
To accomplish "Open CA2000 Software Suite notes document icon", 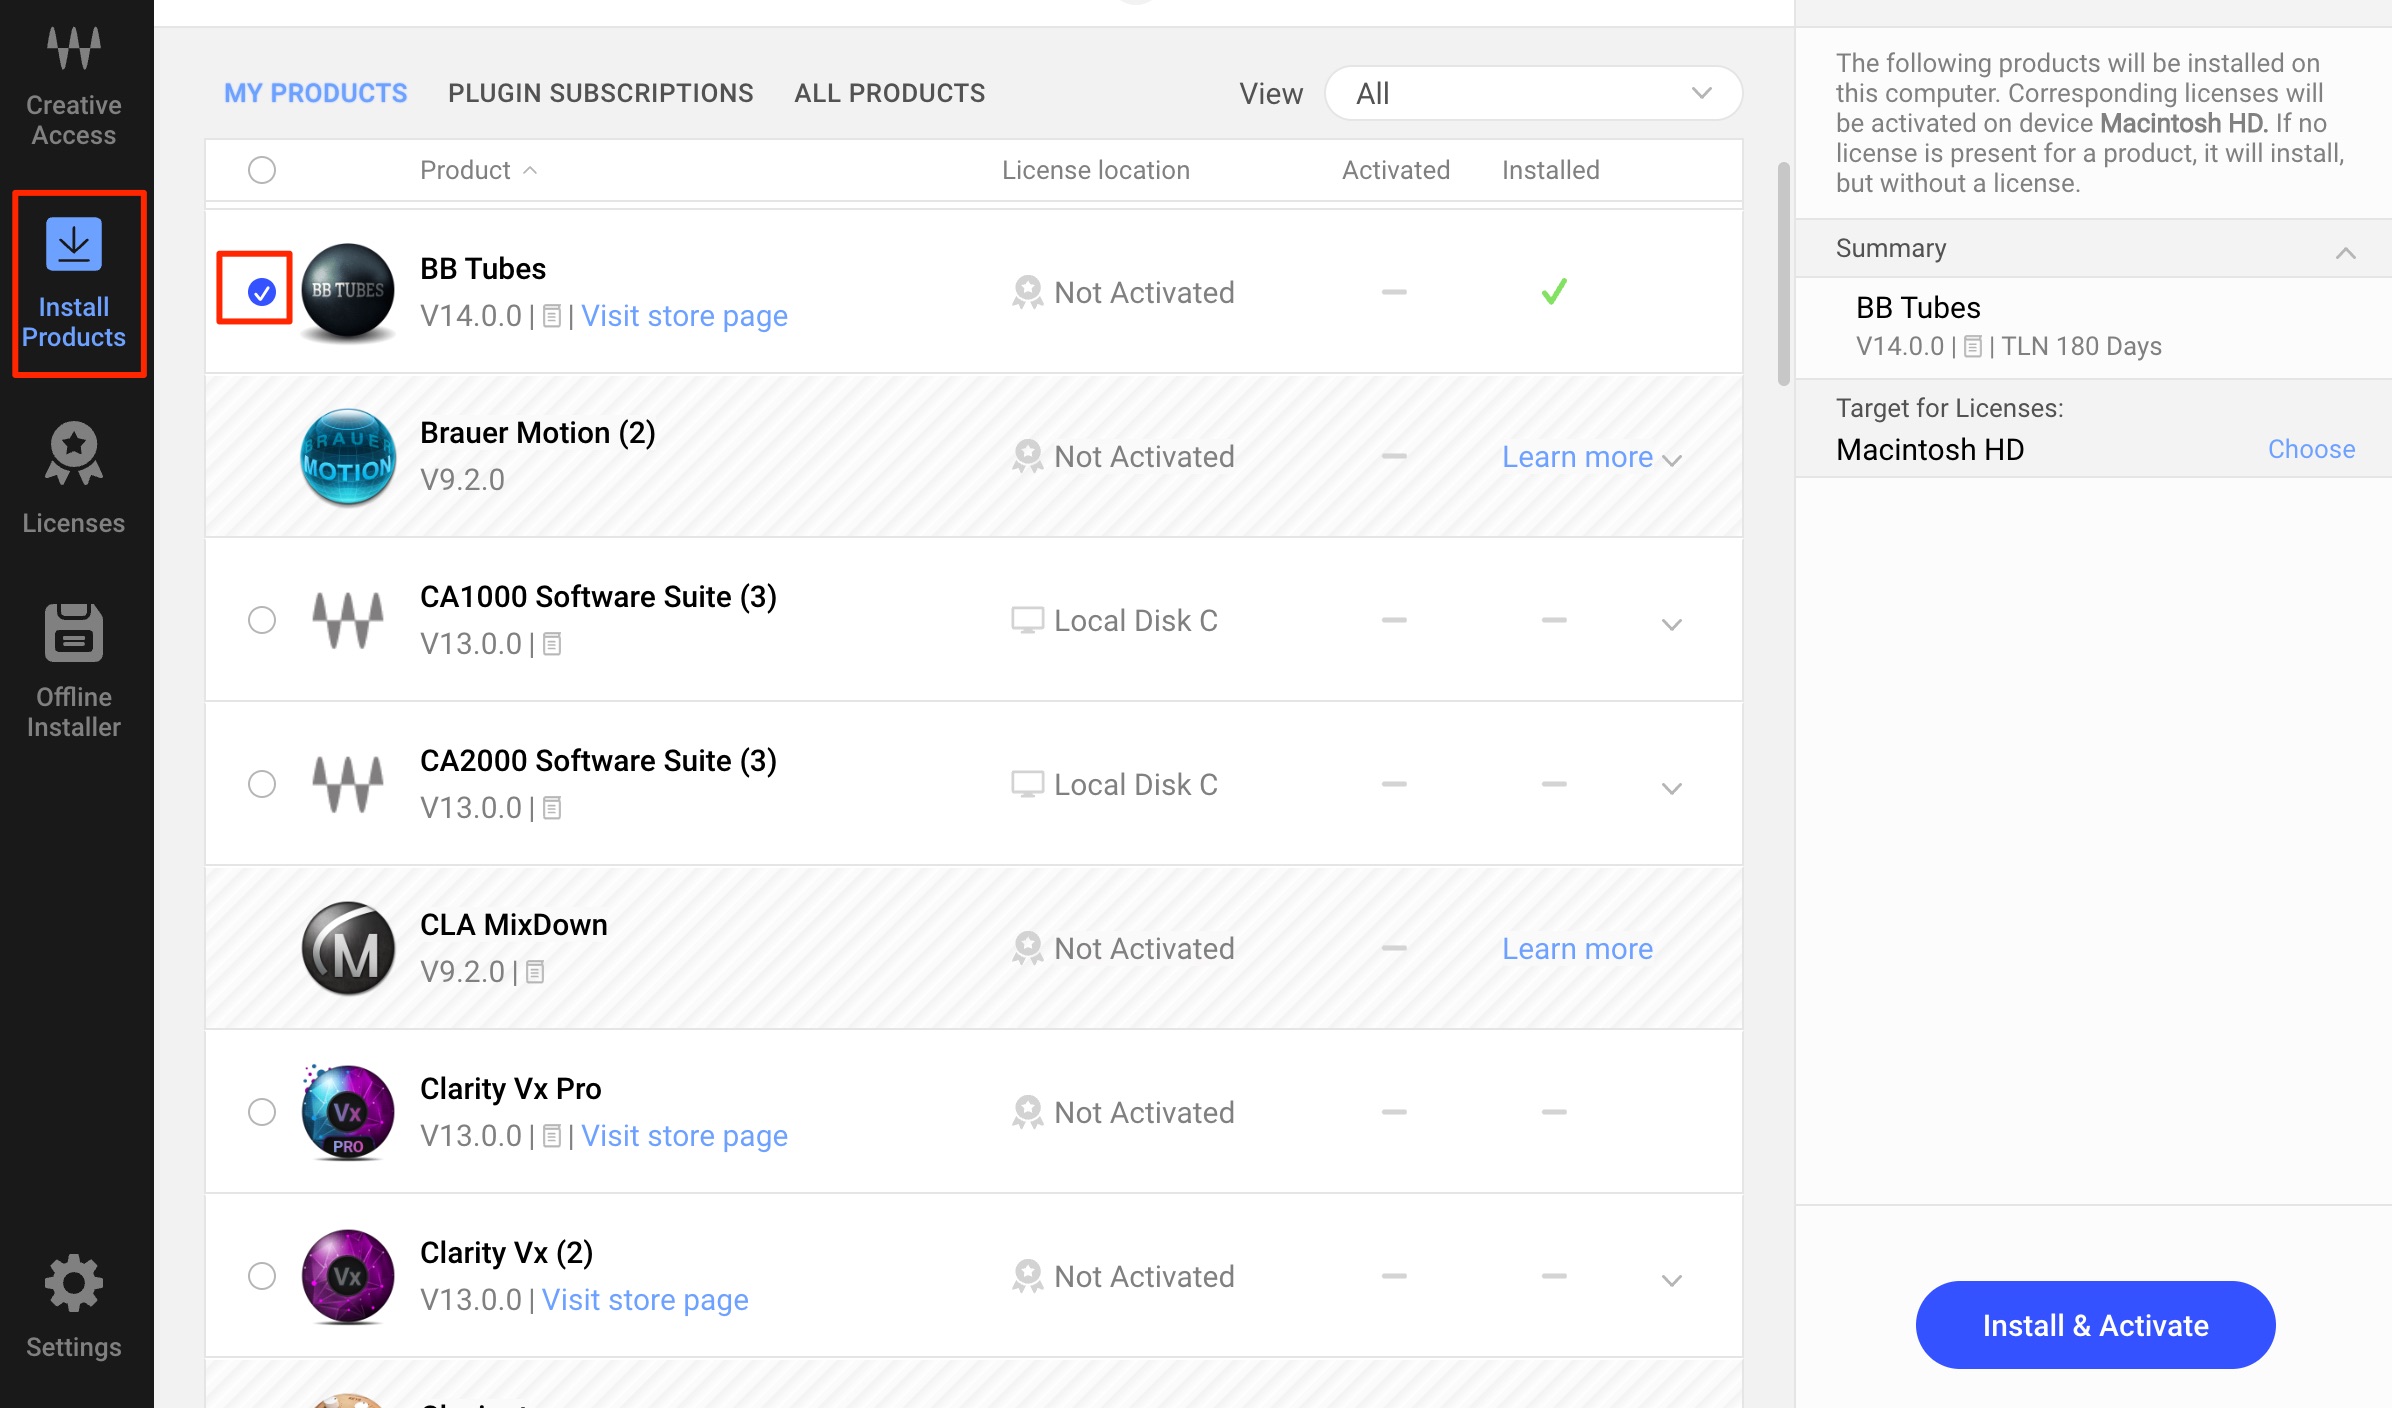I will click(552, 808).
